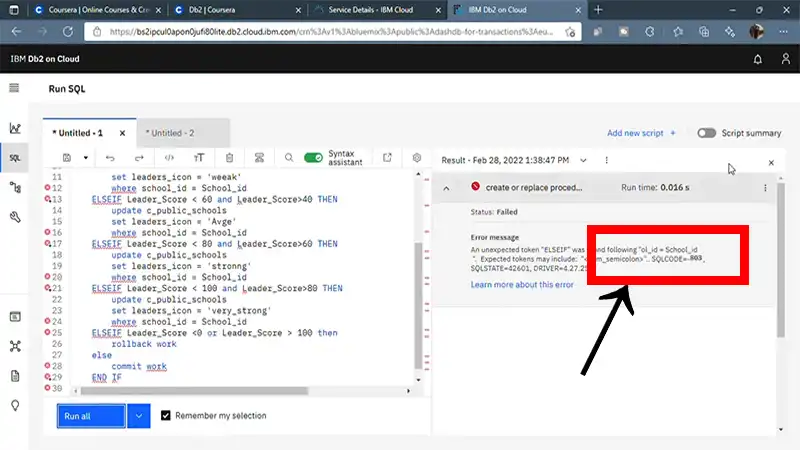Click the Run all button
This screenshot has width=800, height=450.
91,416
